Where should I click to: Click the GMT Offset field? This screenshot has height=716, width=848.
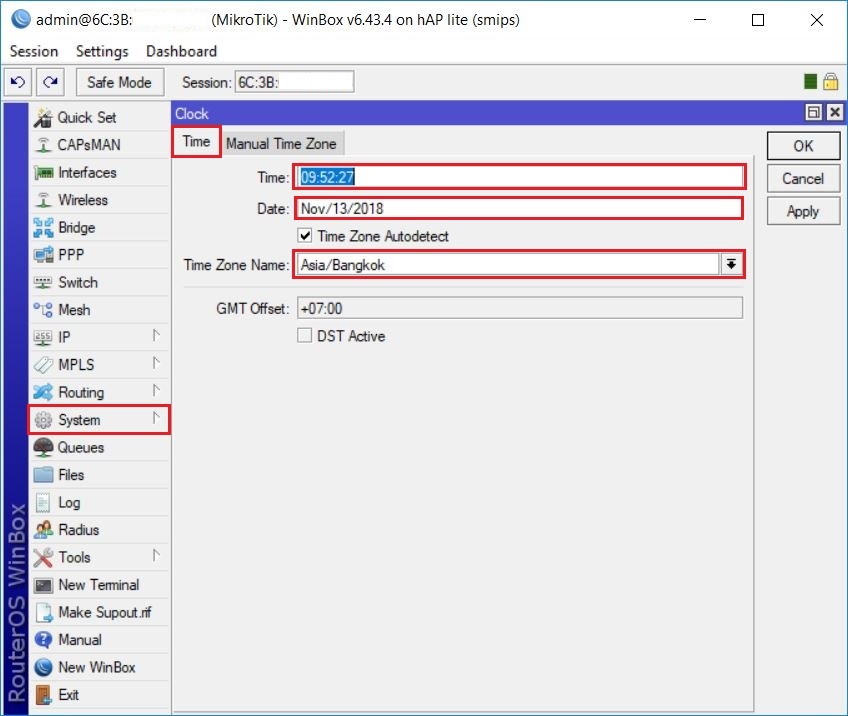pos(520,308)
